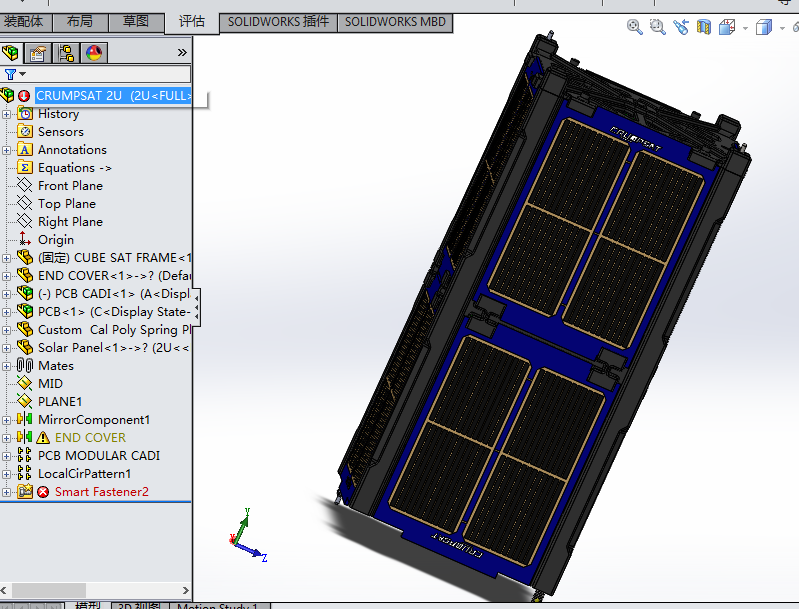Expand the CUBE SAT FRAME component
Screen dimensions: 799x609
6,258
